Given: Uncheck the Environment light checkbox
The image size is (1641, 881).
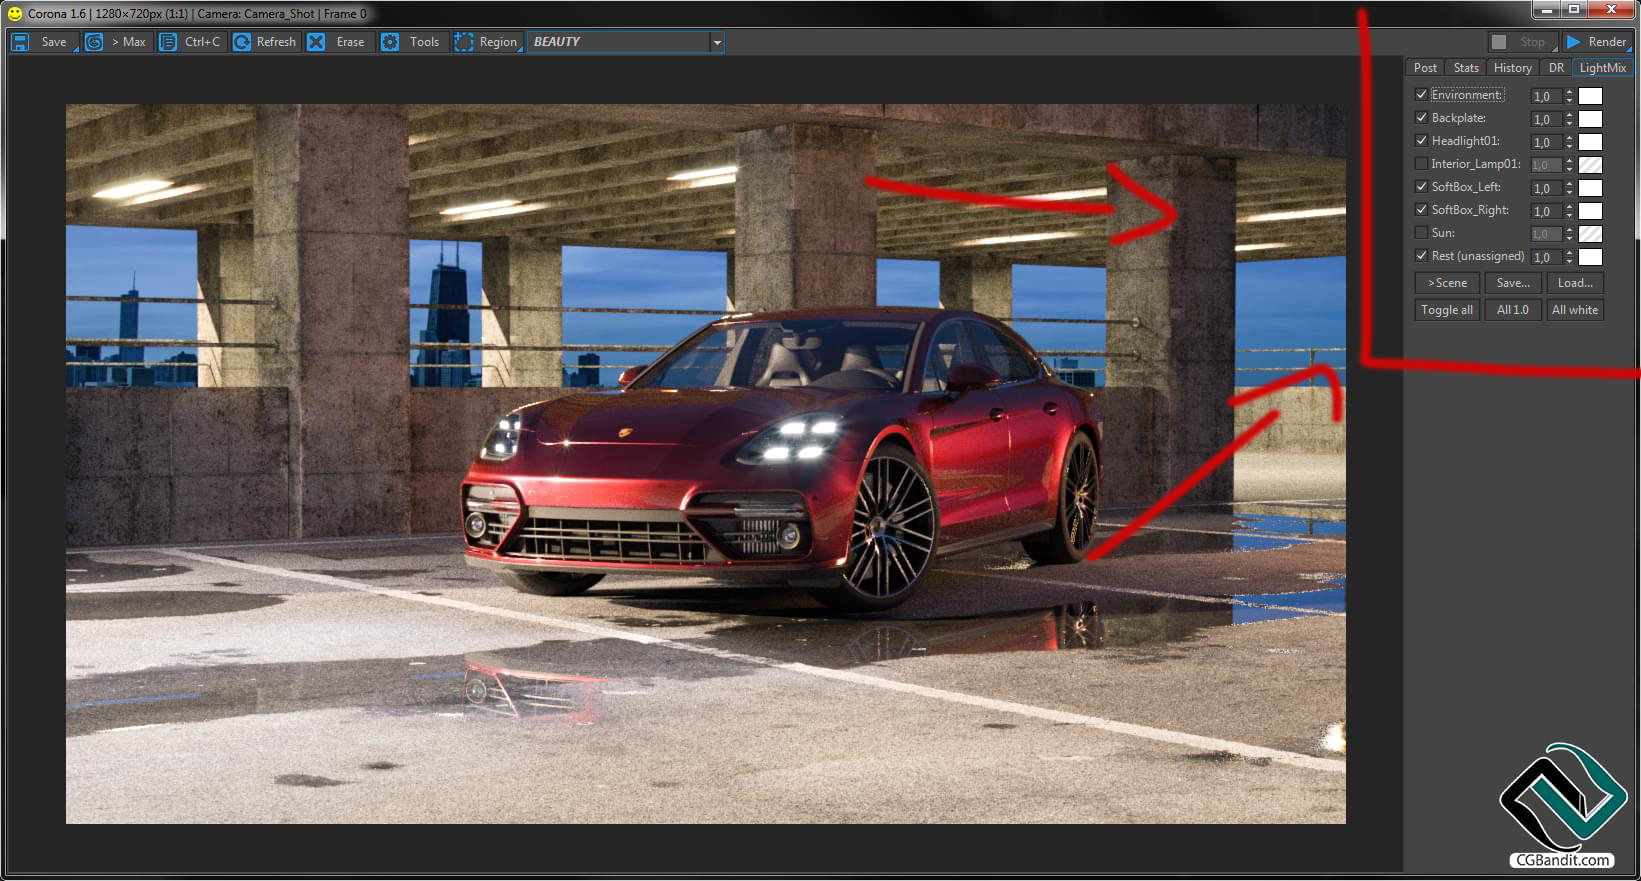Looking at the screenshot, I should pyautogui.click(x=1421, y=95).
